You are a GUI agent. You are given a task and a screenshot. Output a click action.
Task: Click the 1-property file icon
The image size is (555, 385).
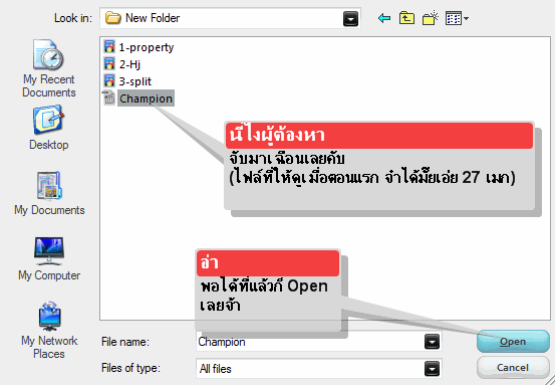[x=109, y=47]
